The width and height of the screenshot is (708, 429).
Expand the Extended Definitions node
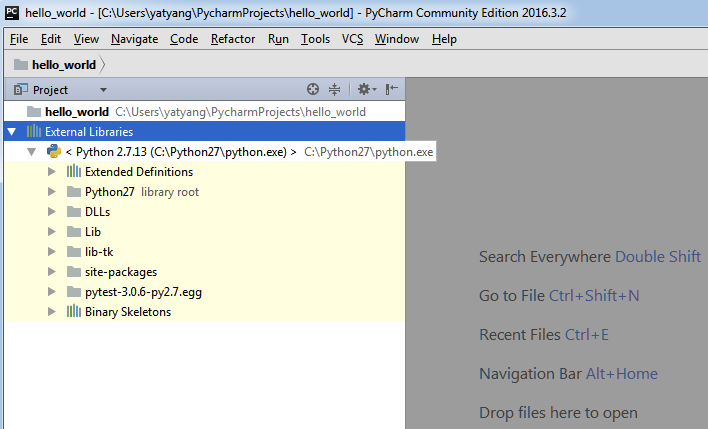click(51, 172)
